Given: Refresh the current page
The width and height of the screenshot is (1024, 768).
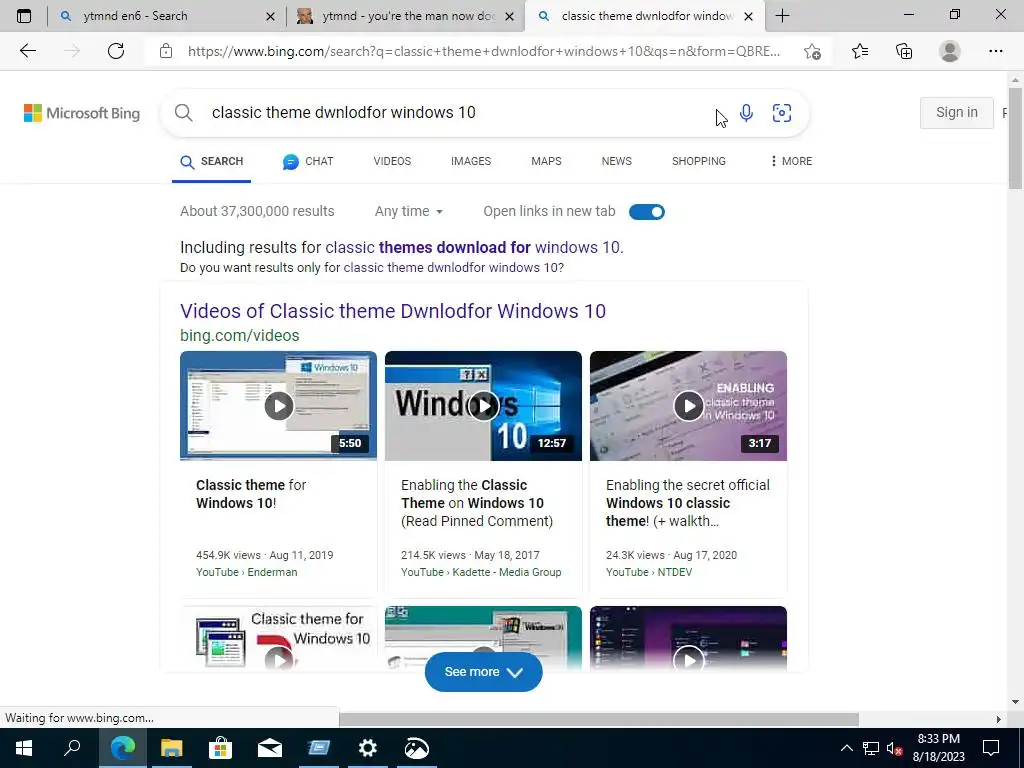Looking at the screenshot, I should coord(116,51).
